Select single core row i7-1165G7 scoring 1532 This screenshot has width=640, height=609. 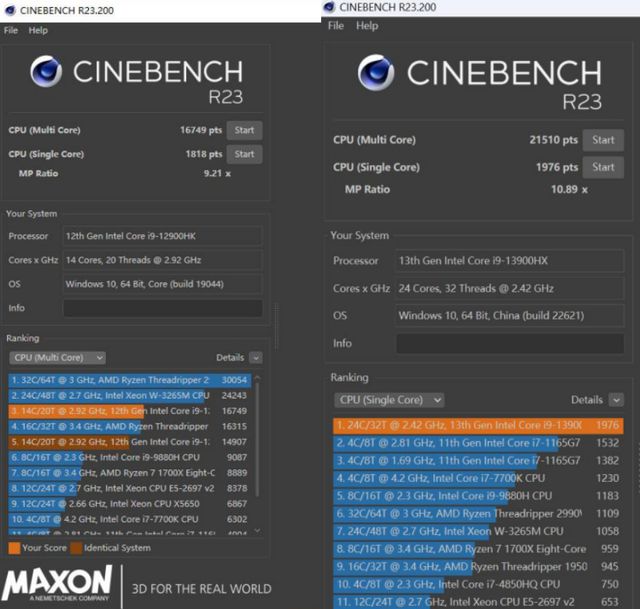[478, 443]
